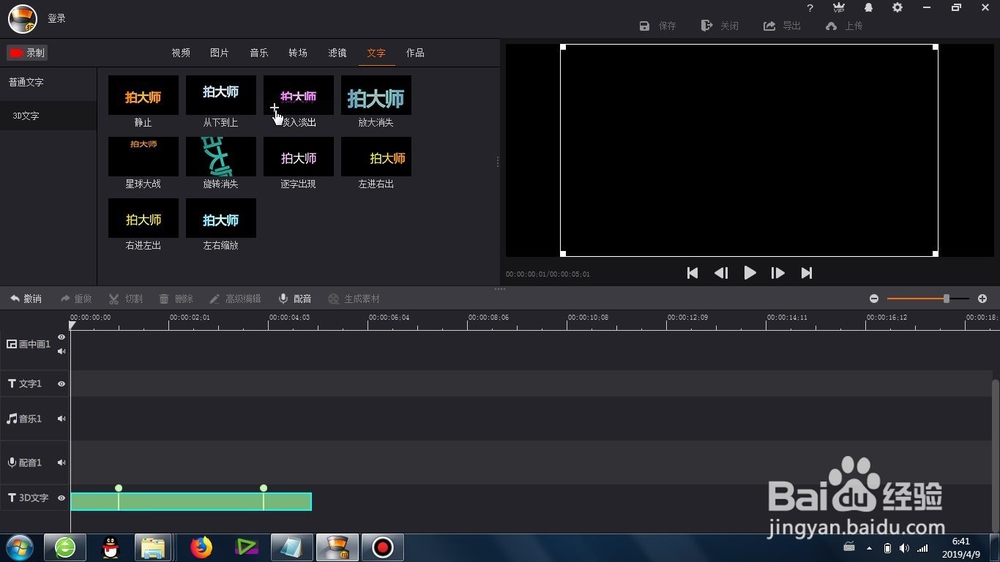
Task: Click the second green keyframe dot on clip
Action: (x=263, y=488)
